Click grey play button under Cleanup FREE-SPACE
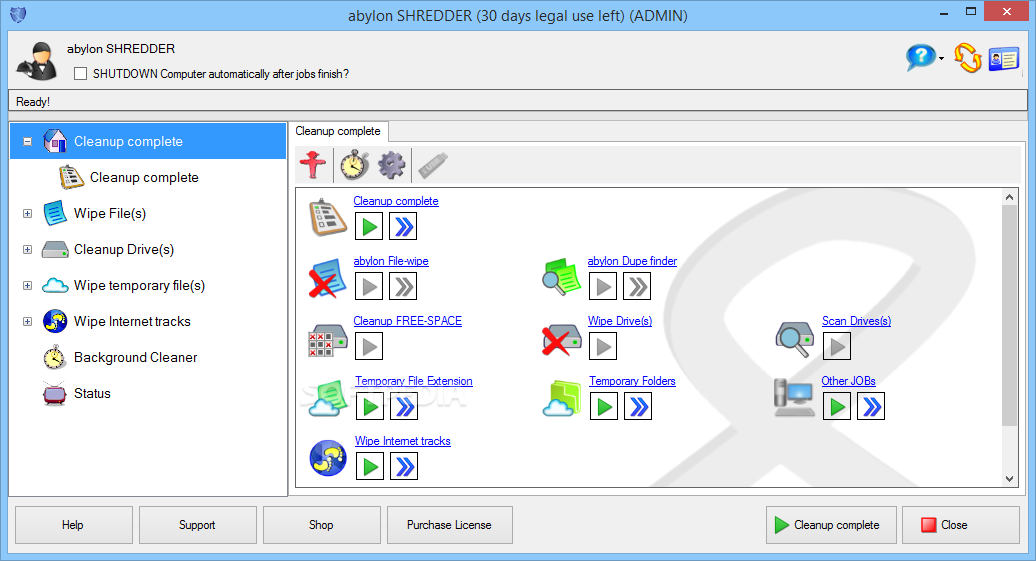The width and height of the screenshot is (1036, 561). [369, 346]
